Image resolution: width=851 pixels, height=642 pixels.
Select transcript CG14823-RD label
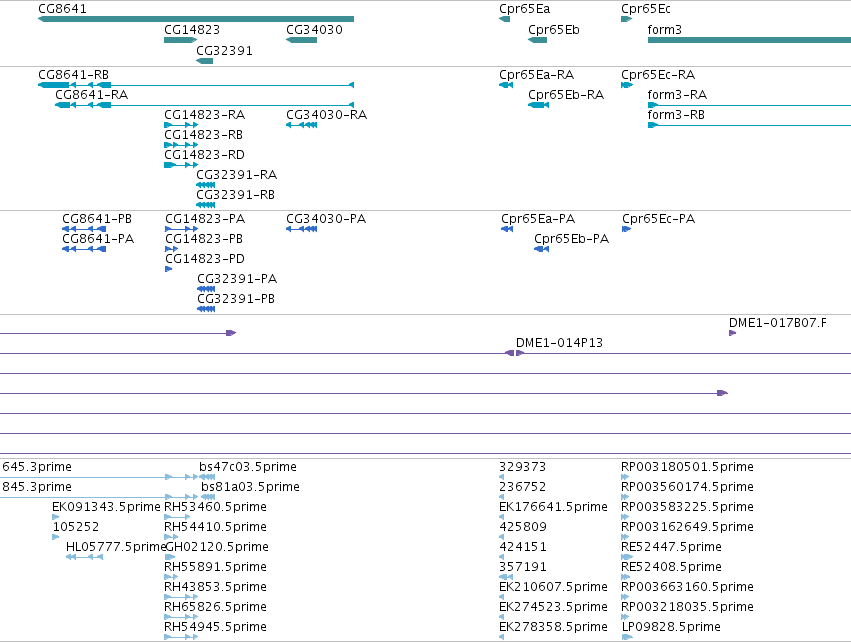[x=204, y=155]
